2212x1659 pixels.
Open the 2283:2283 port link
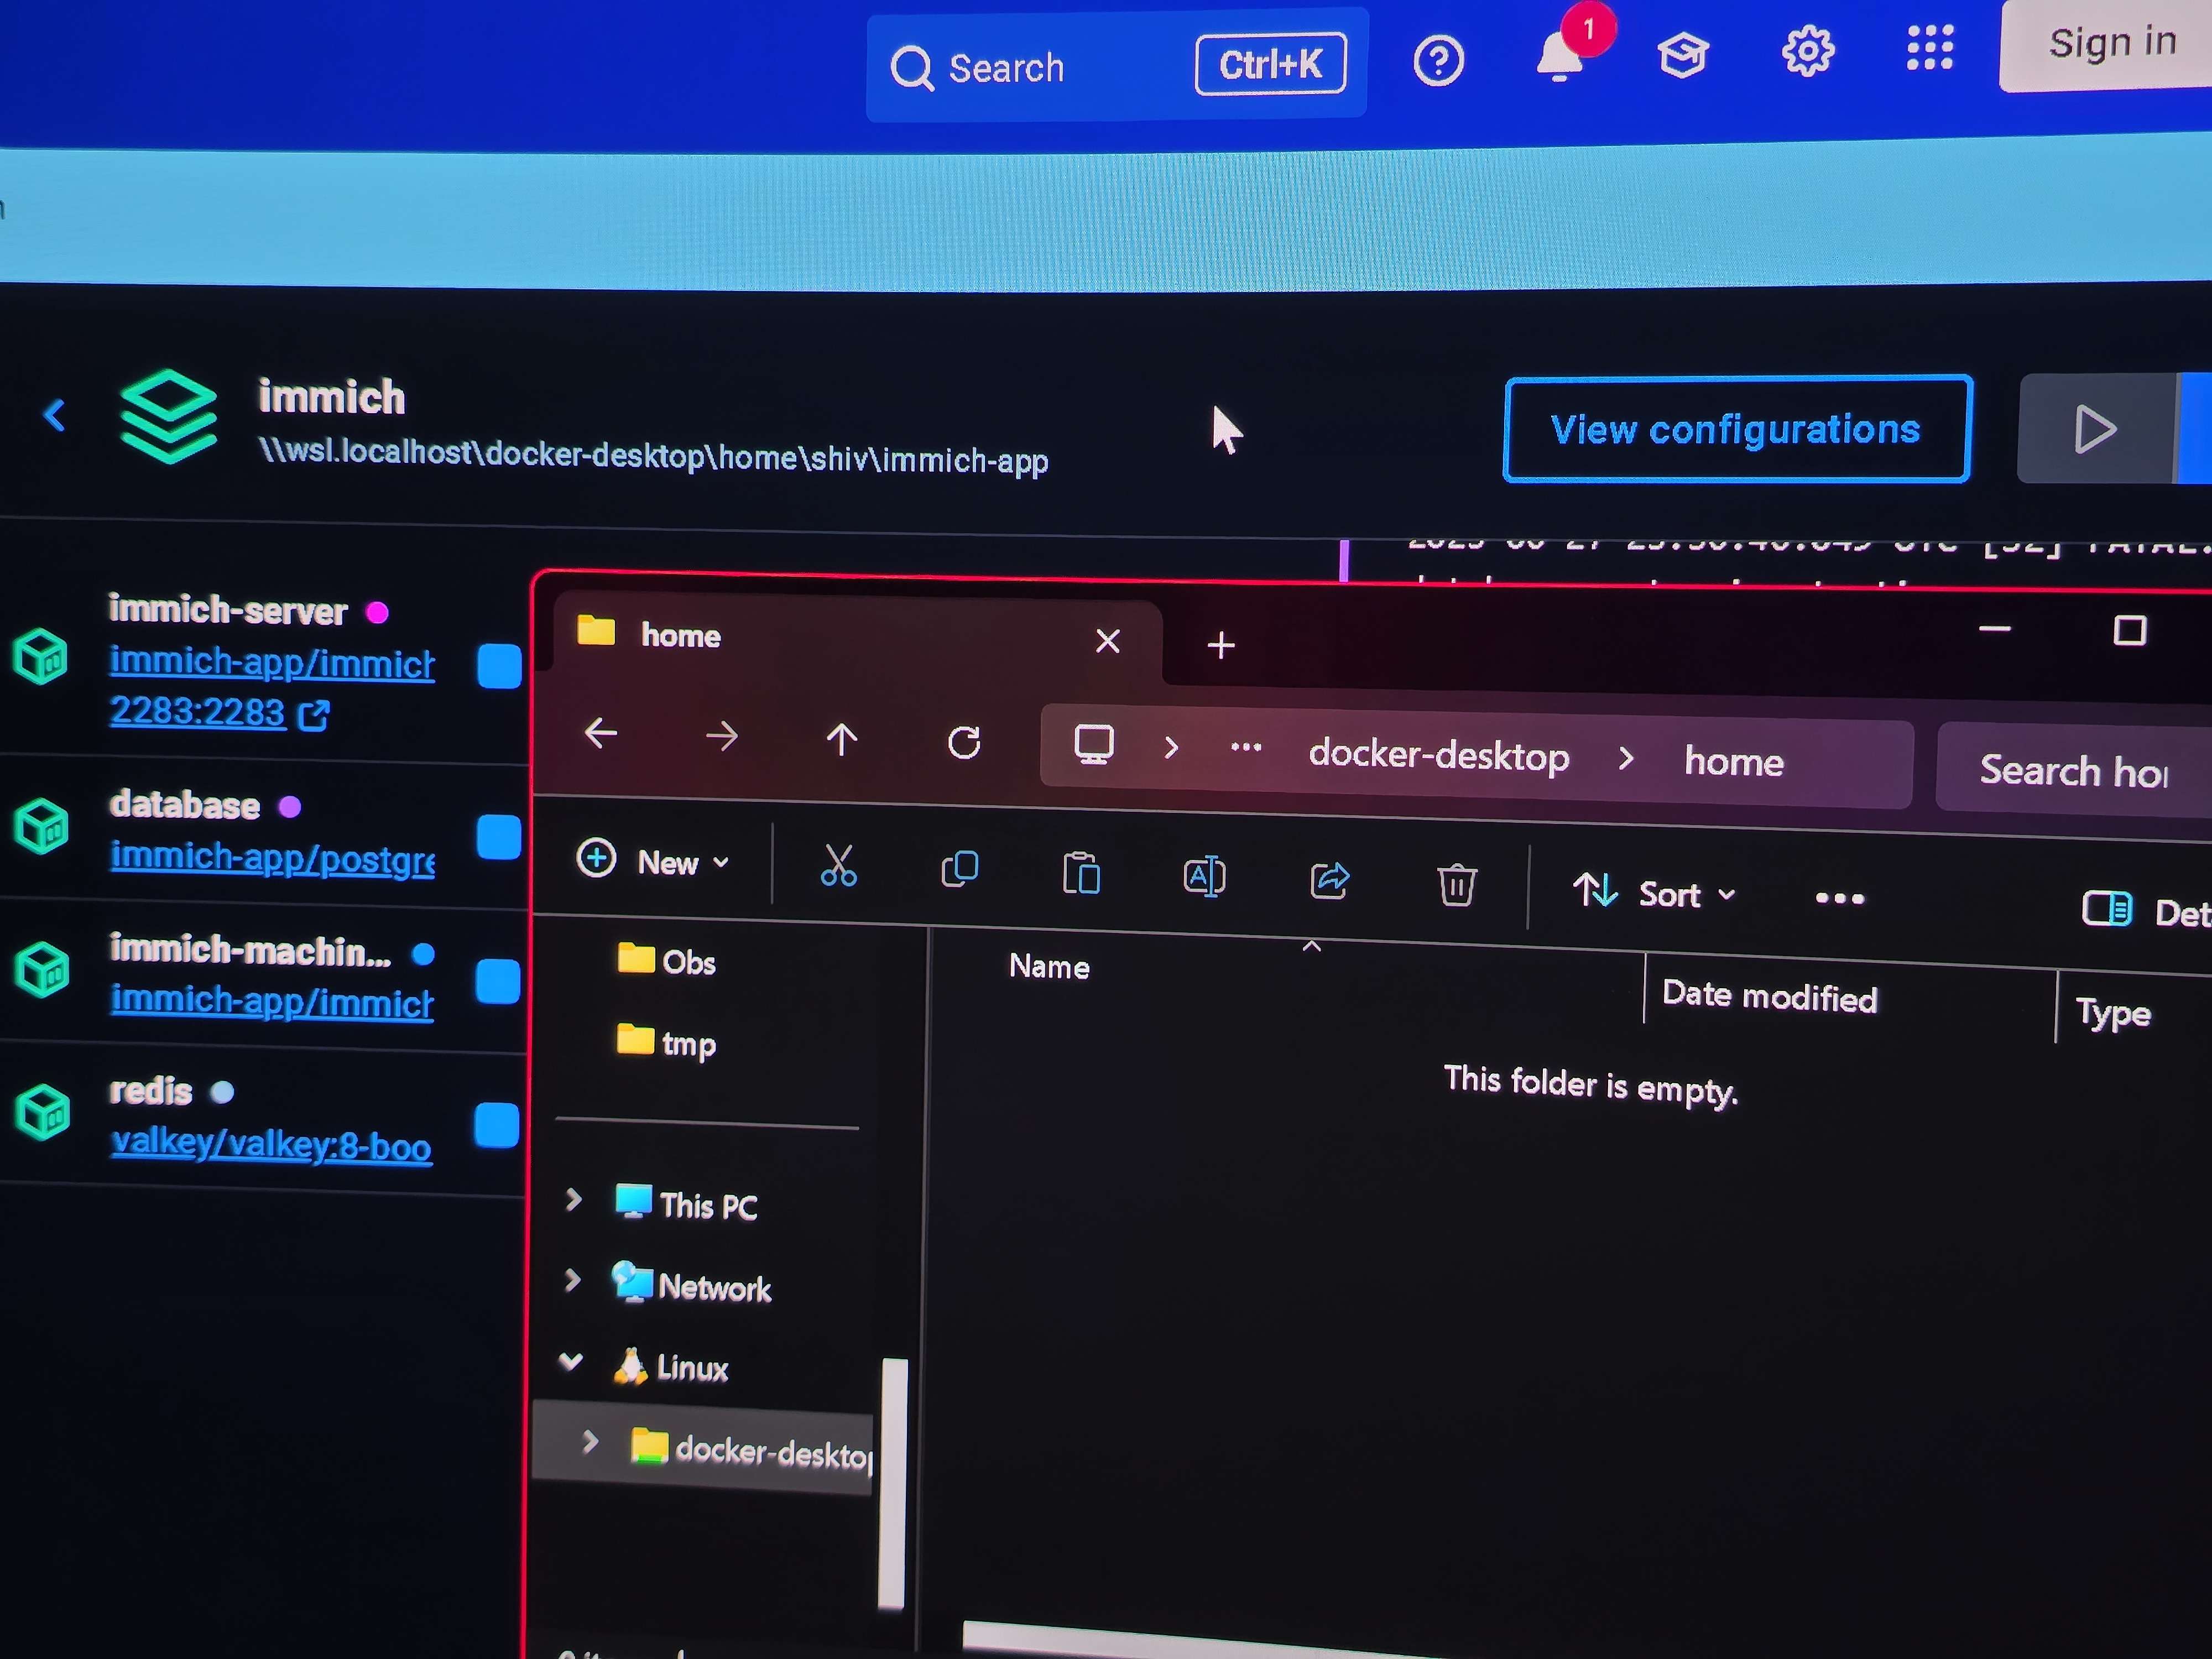click(x=198, y=712)
